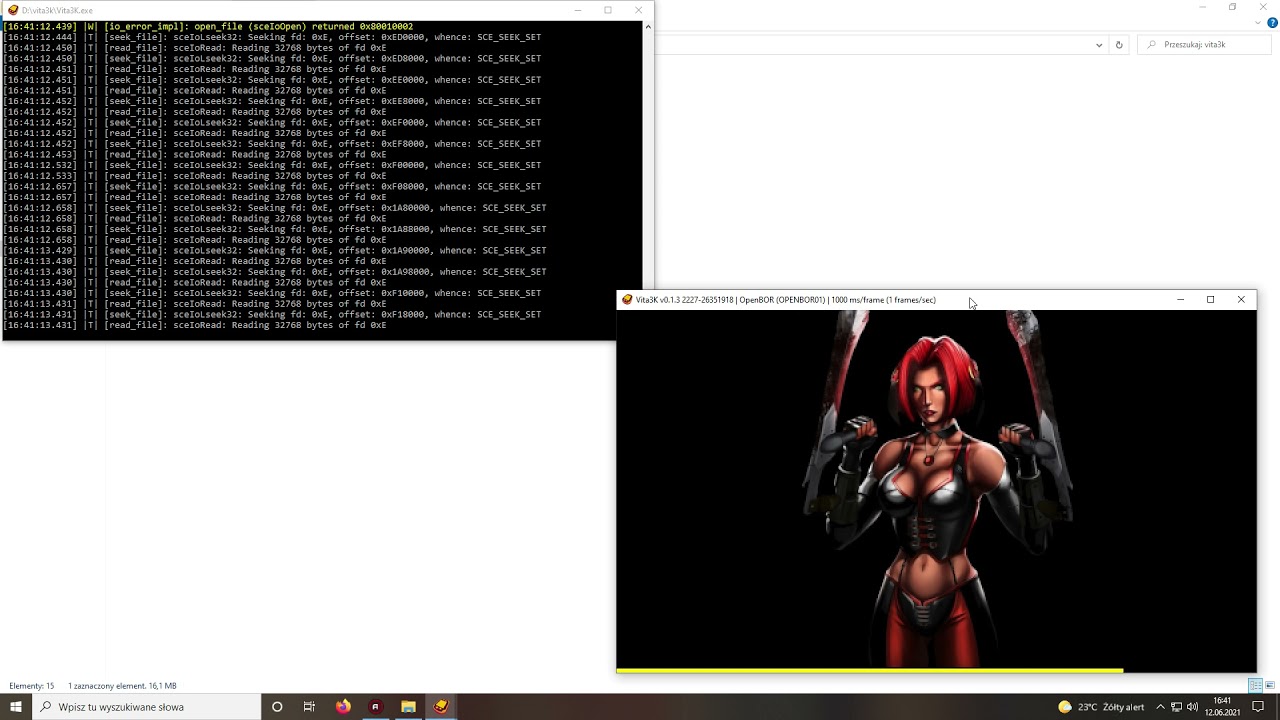Open the notification center icon
The image size is (1280, 720).
tap(1258, 706)
